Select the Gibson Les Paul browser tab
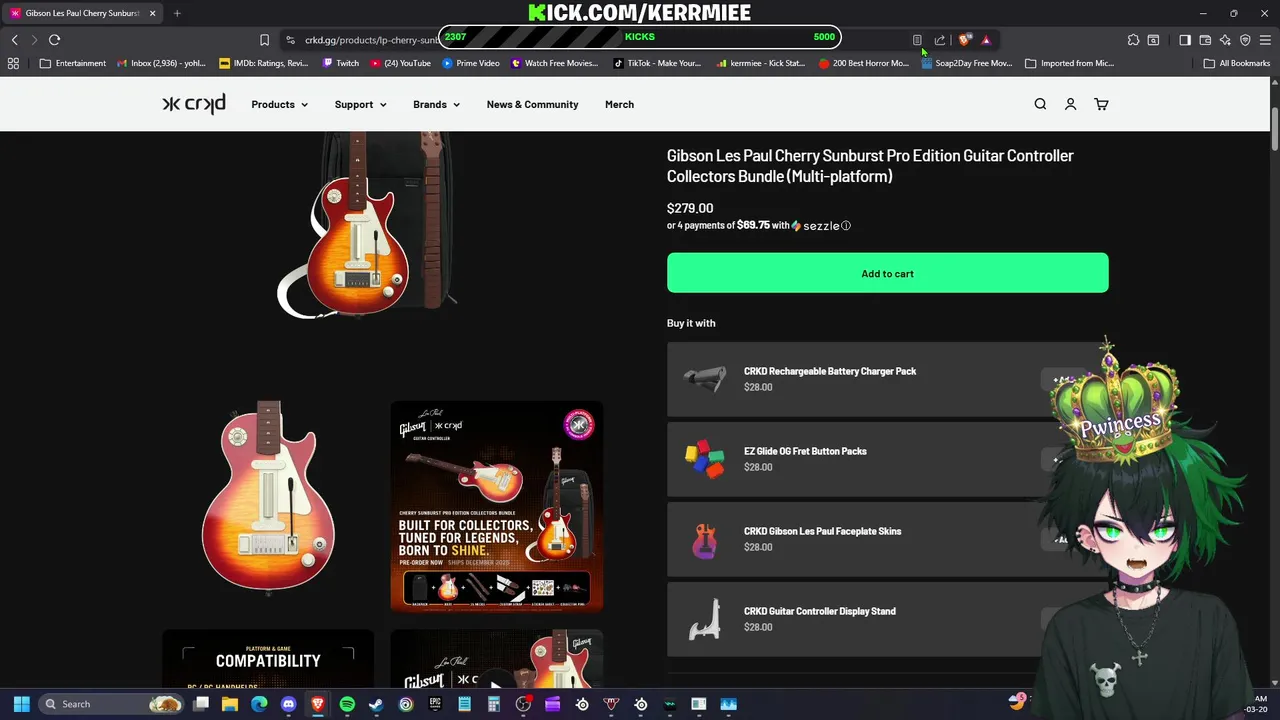1280x720 pixels. 80,13
